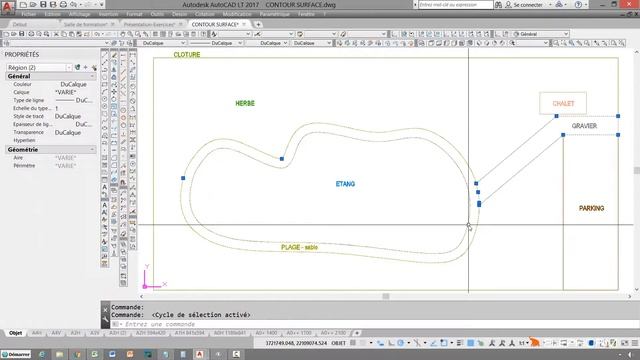Screen dimensions: 640x360
Task: Click the plus button for a new drawing tab
Action: click(258, 24)
